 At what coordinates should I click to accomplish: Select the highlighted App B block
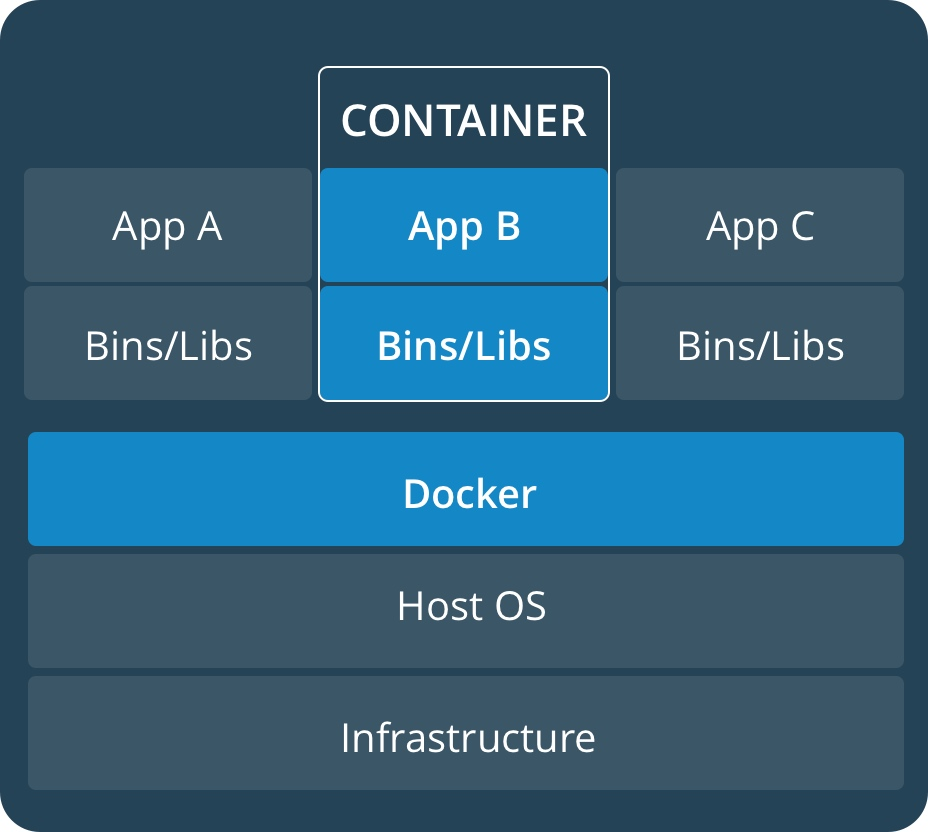(464, 225)
